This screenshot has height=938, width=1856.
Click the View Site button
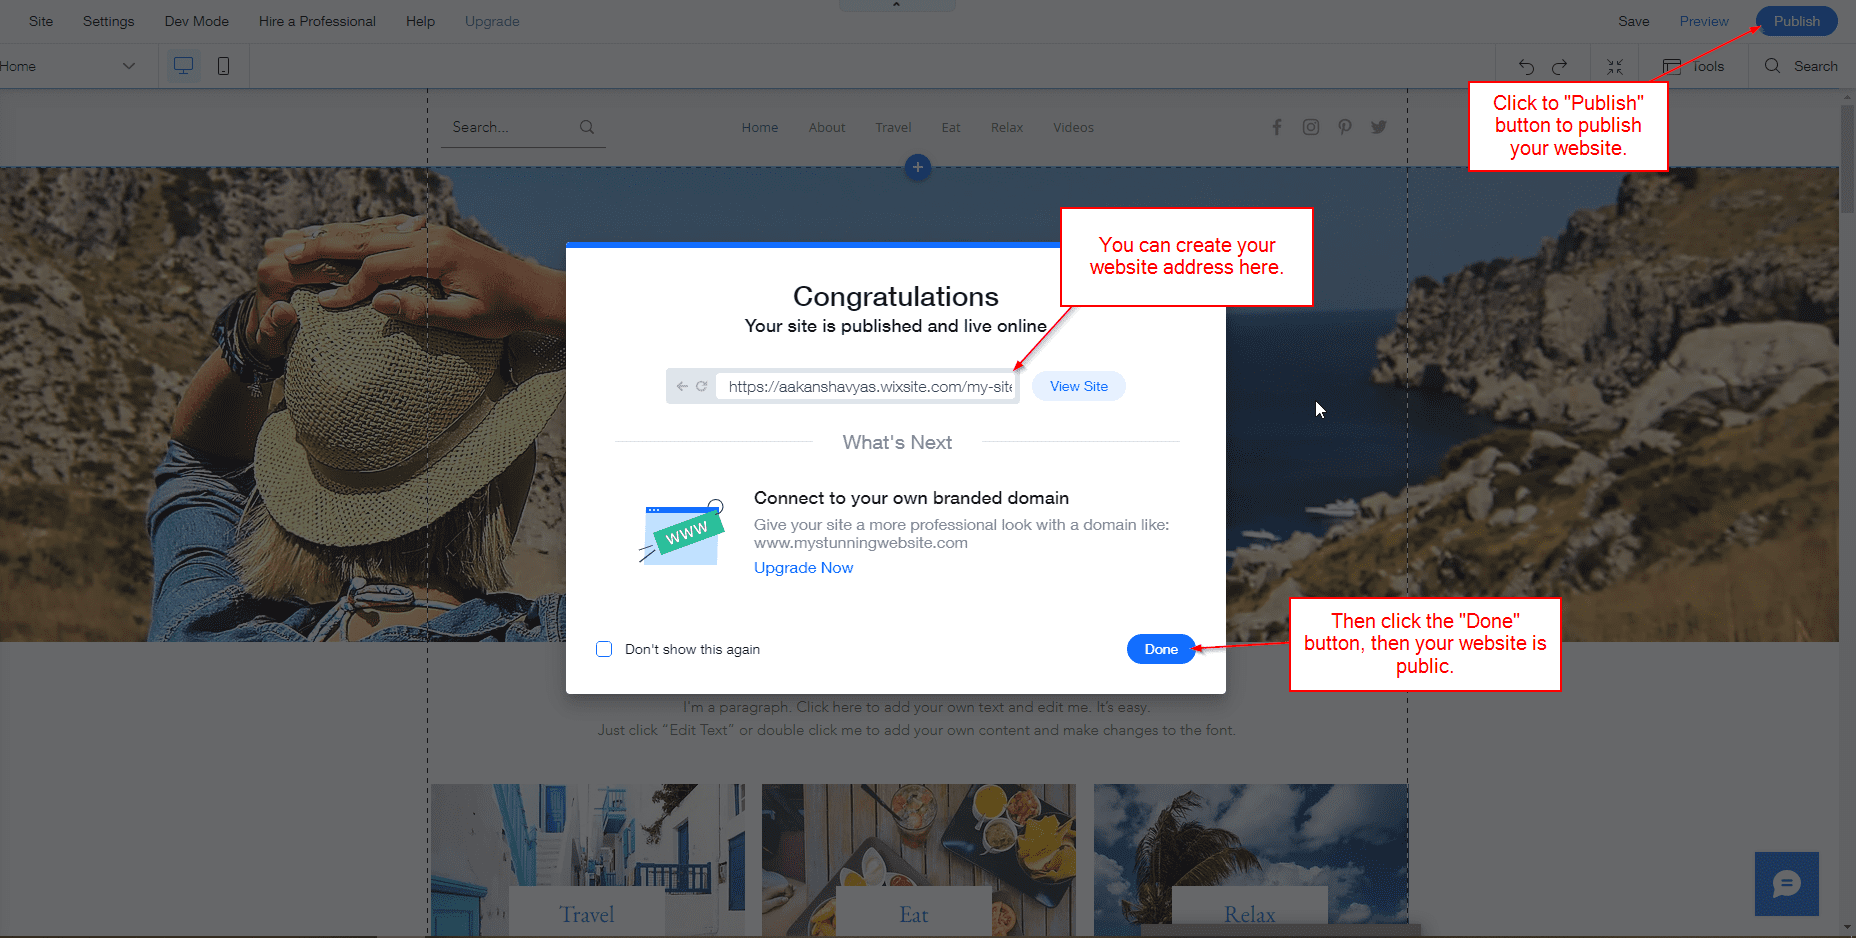(1078, 386)
